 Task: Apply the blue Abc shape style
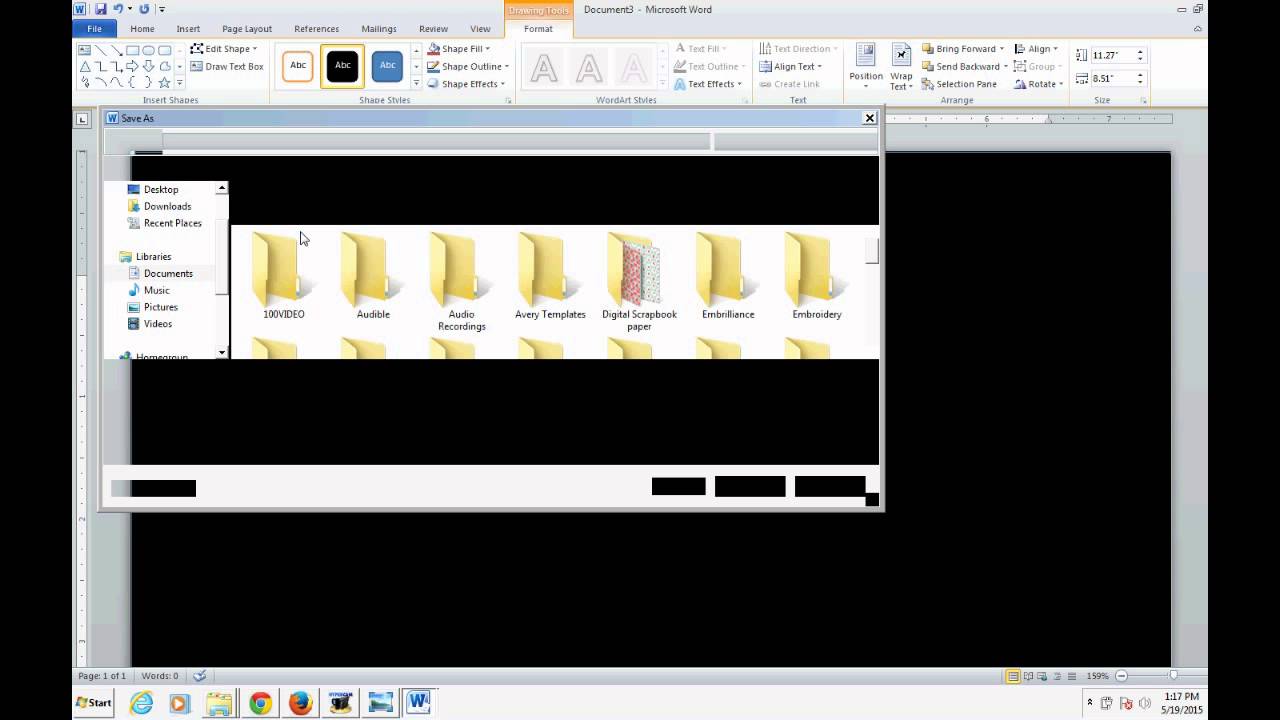coord(387,66)
